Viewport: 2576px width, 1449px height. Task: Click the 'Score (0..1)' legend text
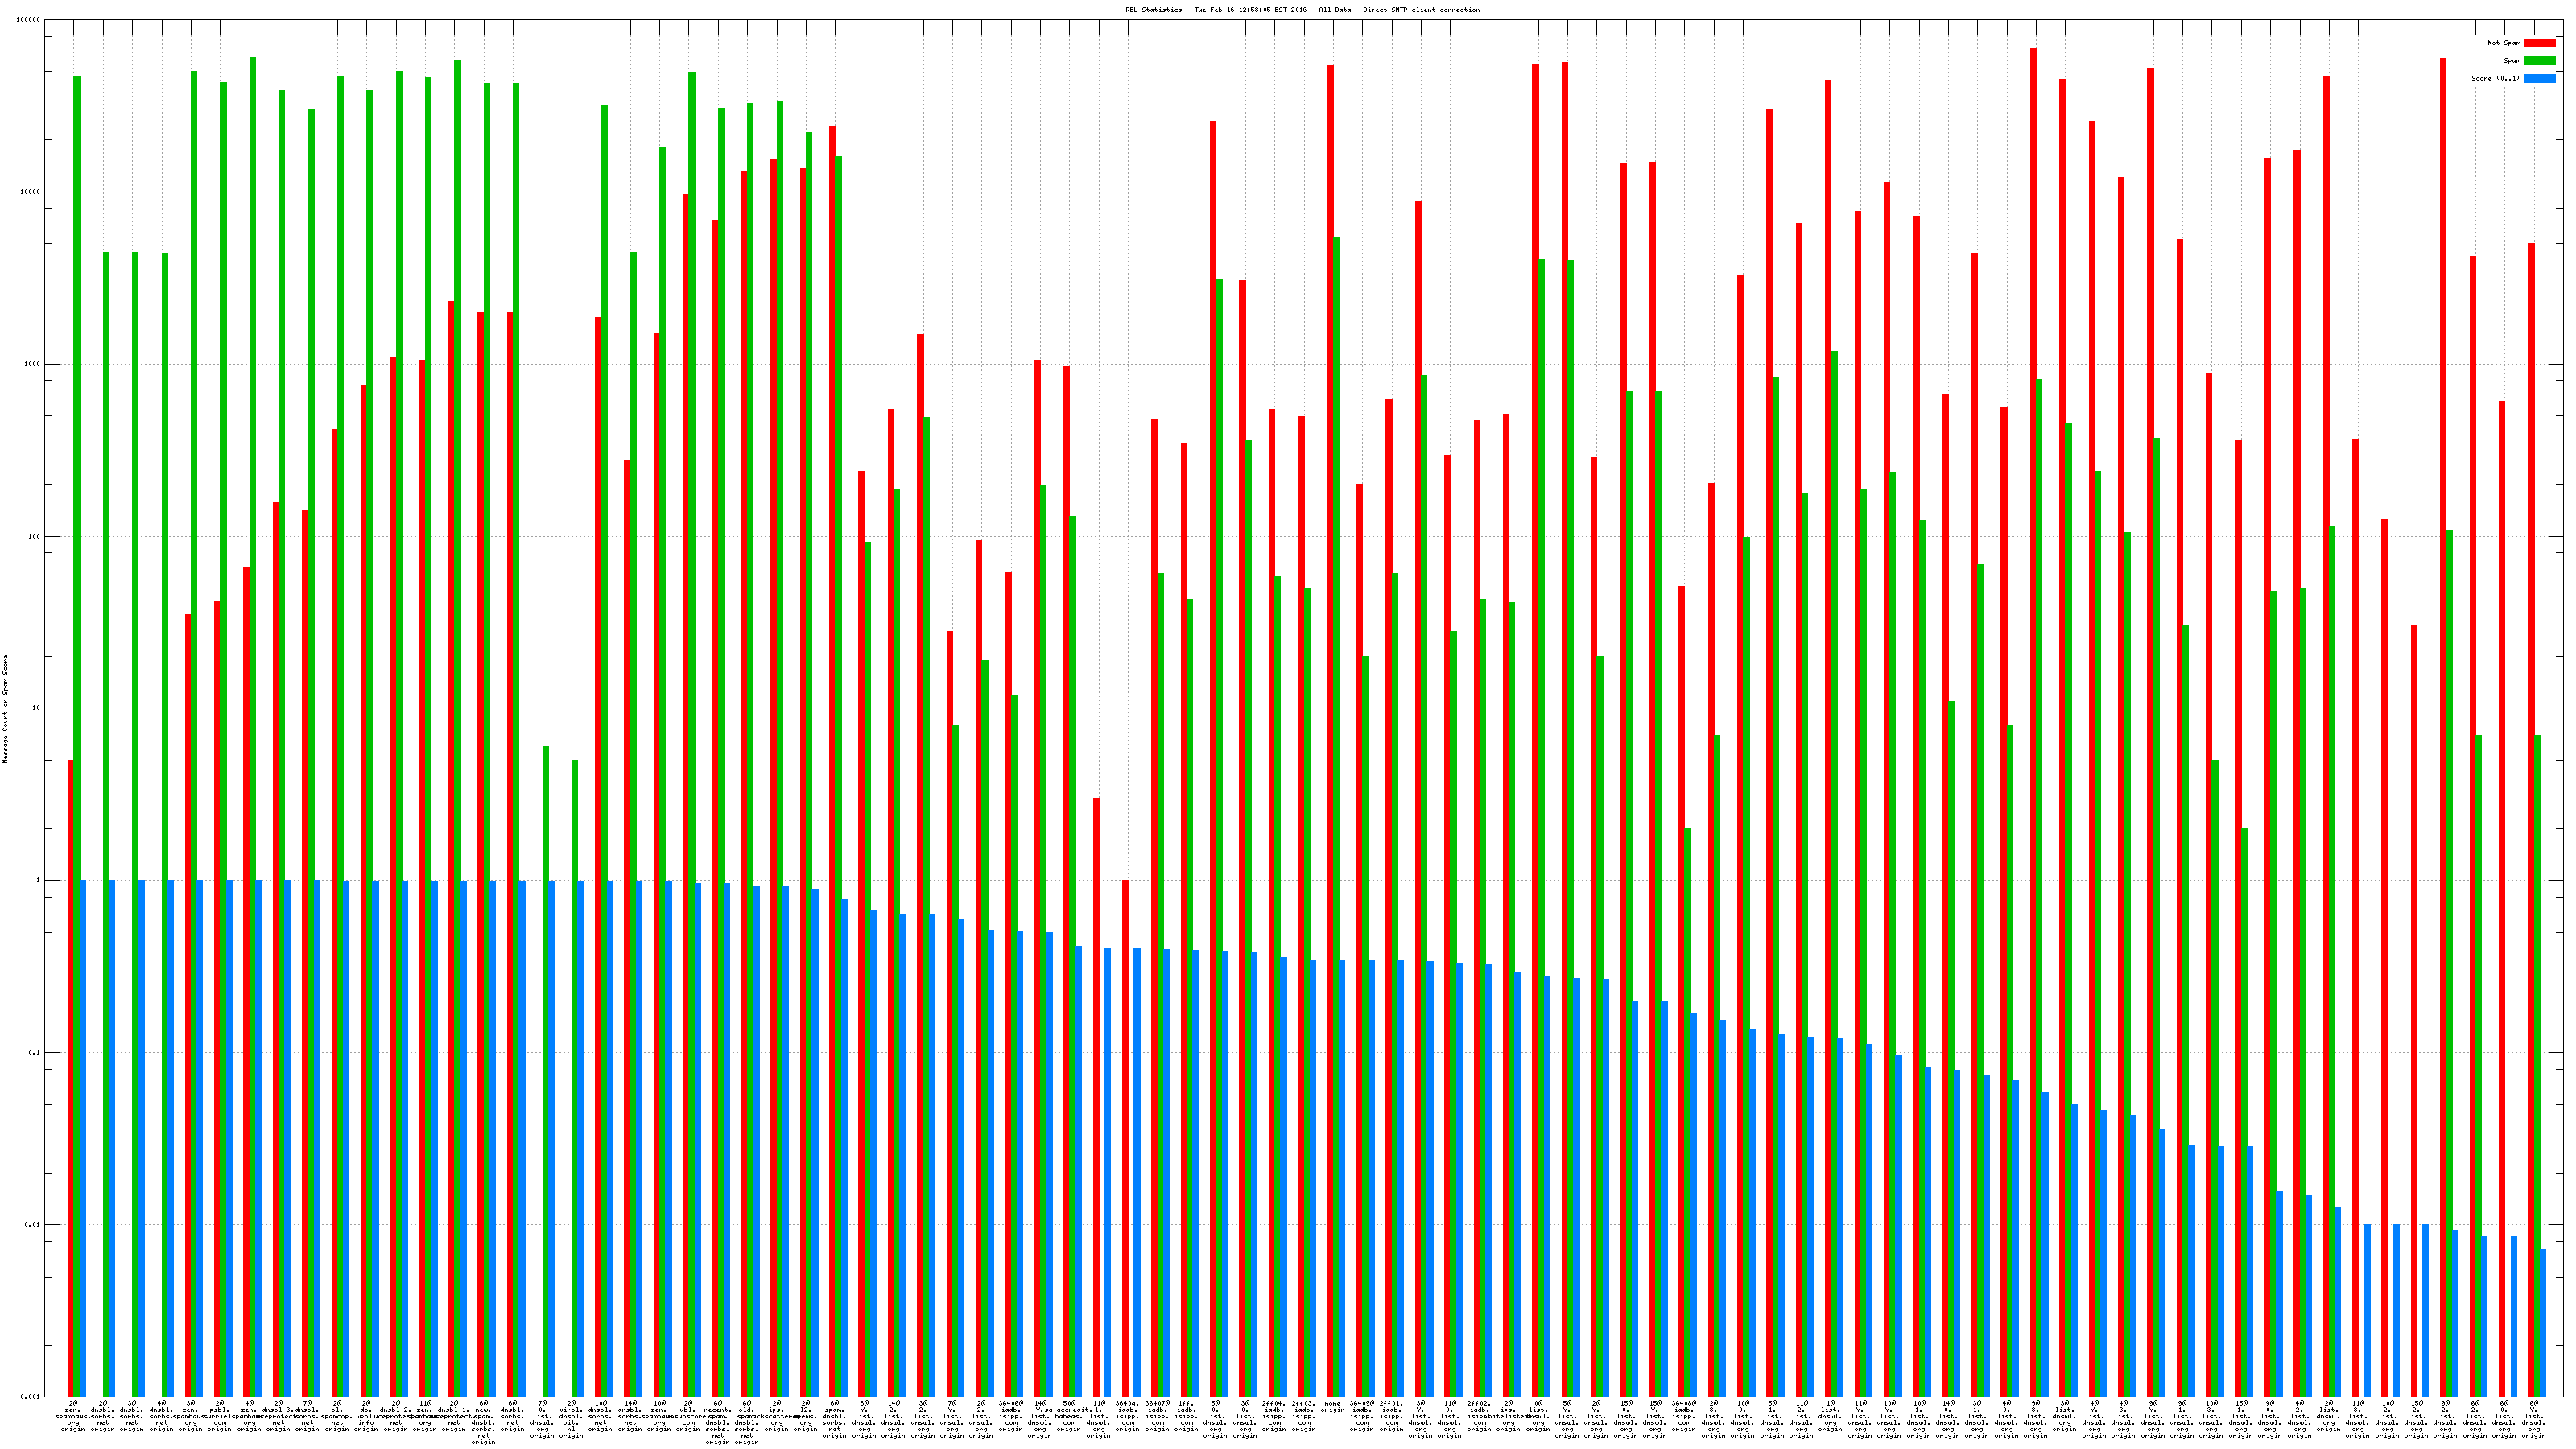pos(2495,78)
